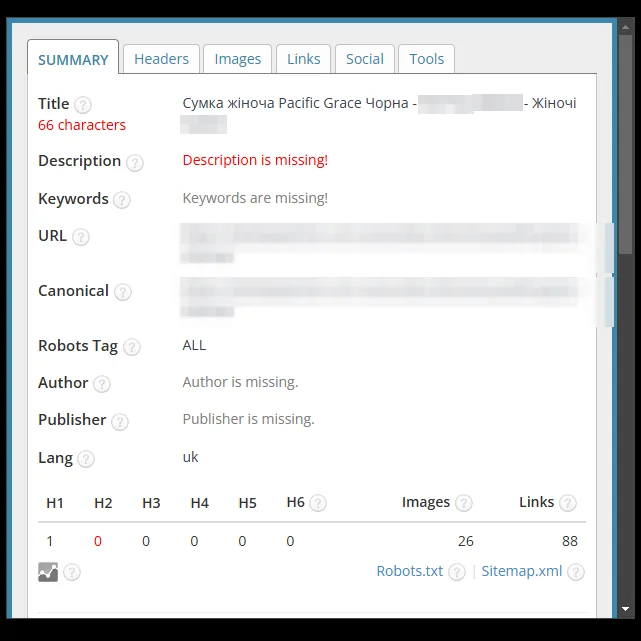Click the H5 column header

pyautogui.click(x=247, y=503)
